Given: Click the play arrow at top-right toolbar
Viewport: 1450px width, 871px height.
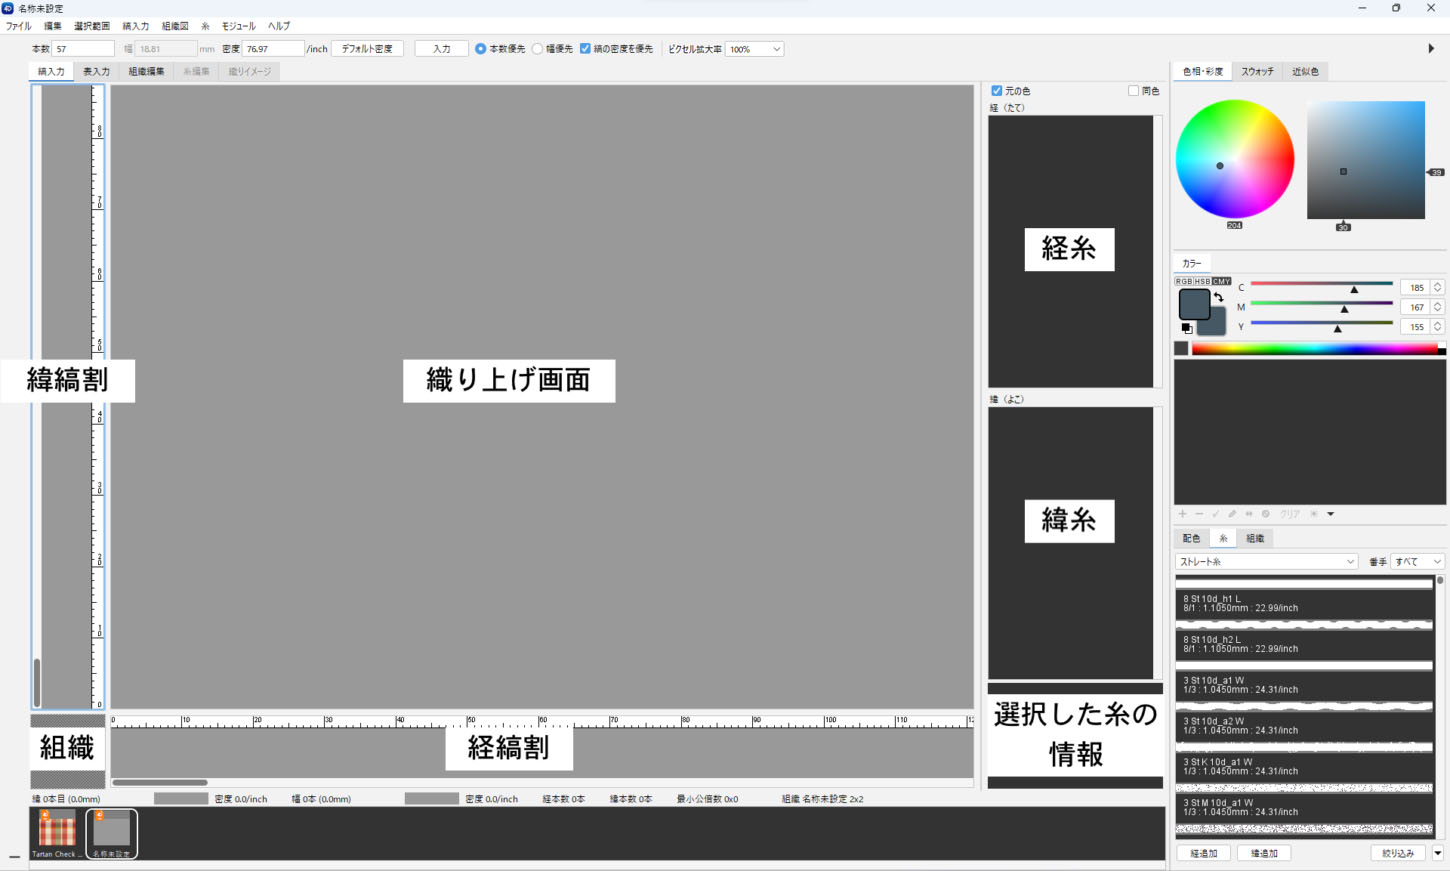Looking at the screenshot, I should [1431, 48].
